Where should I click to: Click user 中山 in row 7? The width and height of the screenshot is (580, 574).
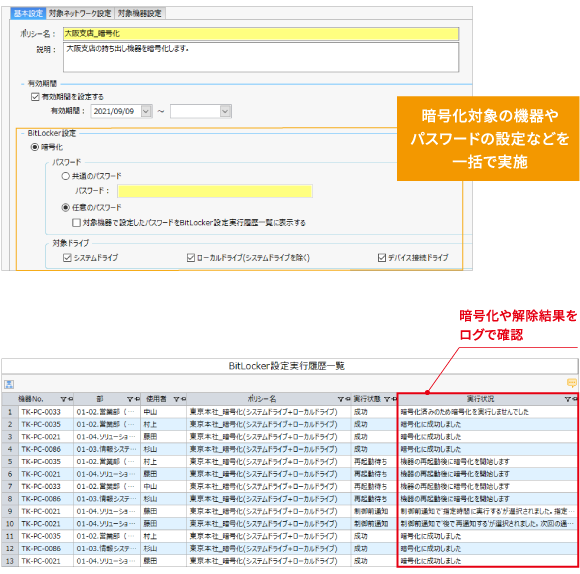pos(150,487)
